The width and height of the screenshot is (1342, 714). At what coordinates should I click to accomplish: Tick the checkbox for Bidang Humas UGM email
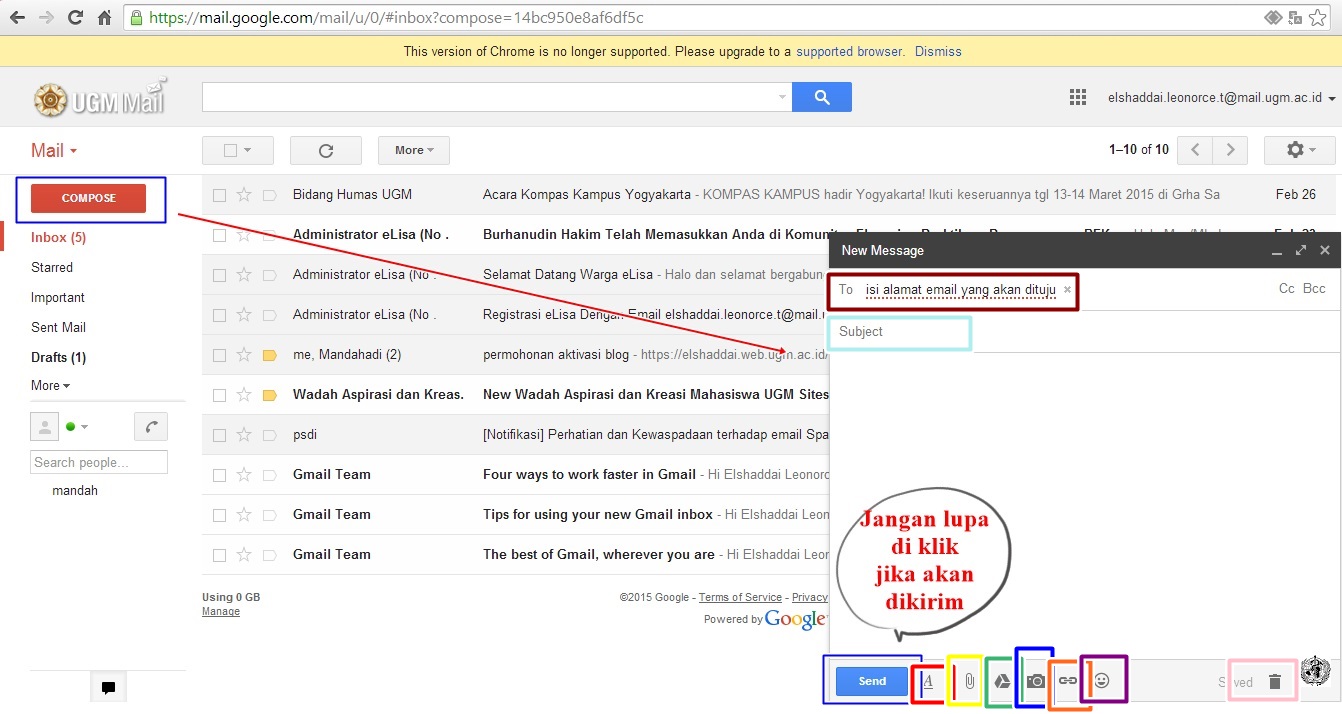[x=219, y=195]
